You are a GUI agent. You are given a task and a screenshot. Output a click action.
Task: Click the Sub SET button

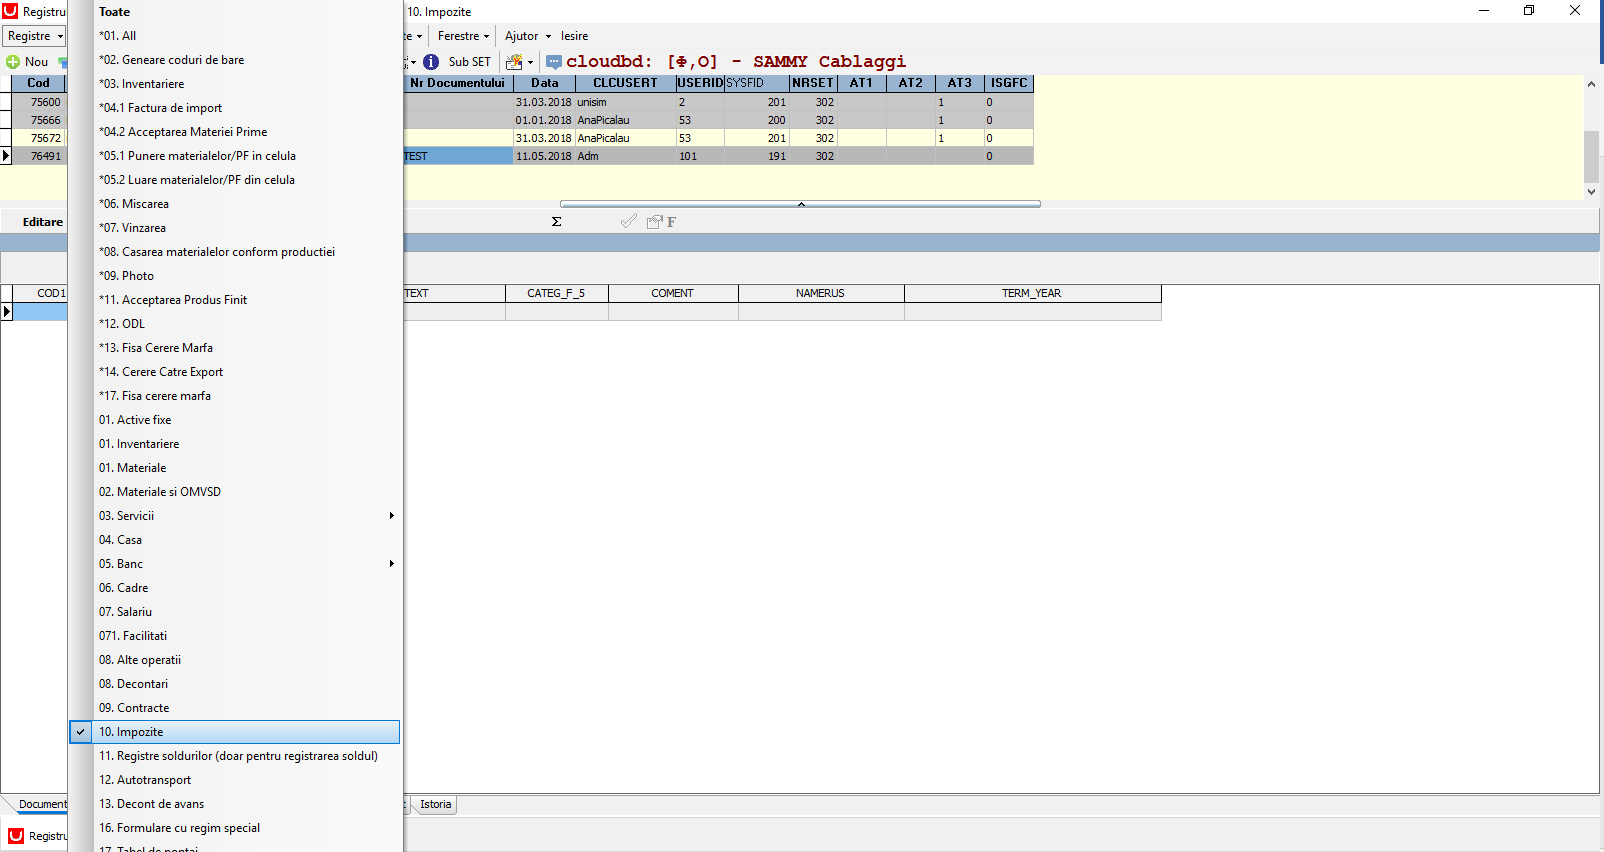(x=469, y=62)
